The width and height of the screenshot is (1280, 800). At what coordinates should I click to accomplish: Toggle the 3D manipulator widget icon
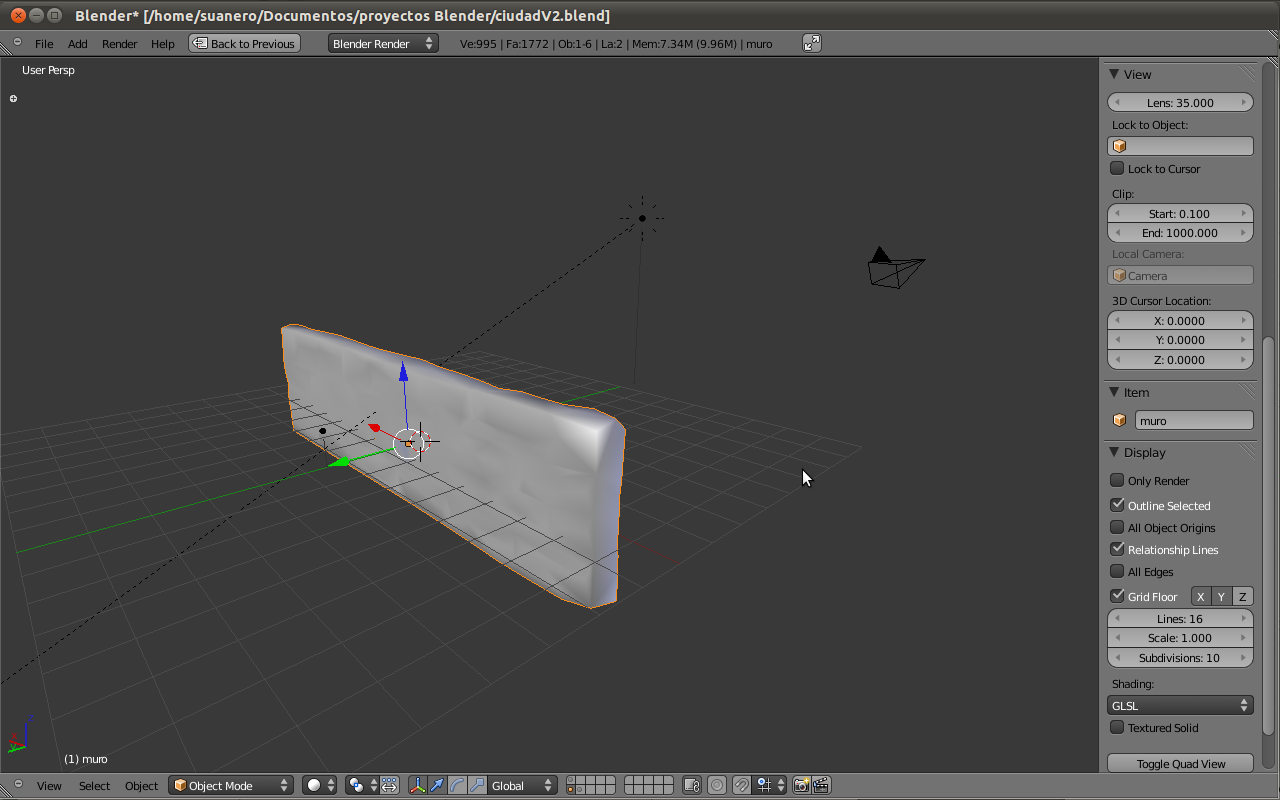(x=417, y=786)
